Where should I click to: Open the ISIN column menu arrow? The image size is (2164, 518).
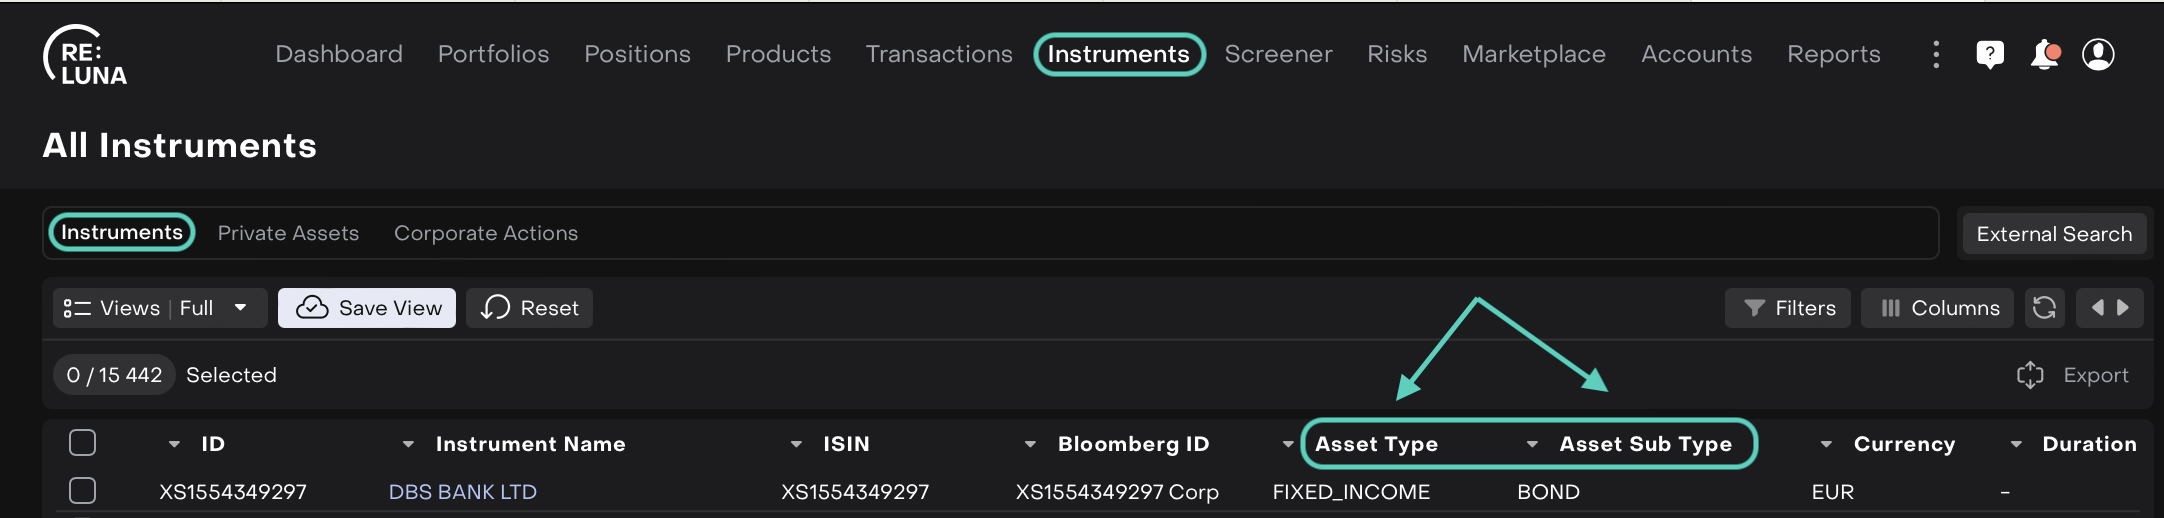[796, 444]
